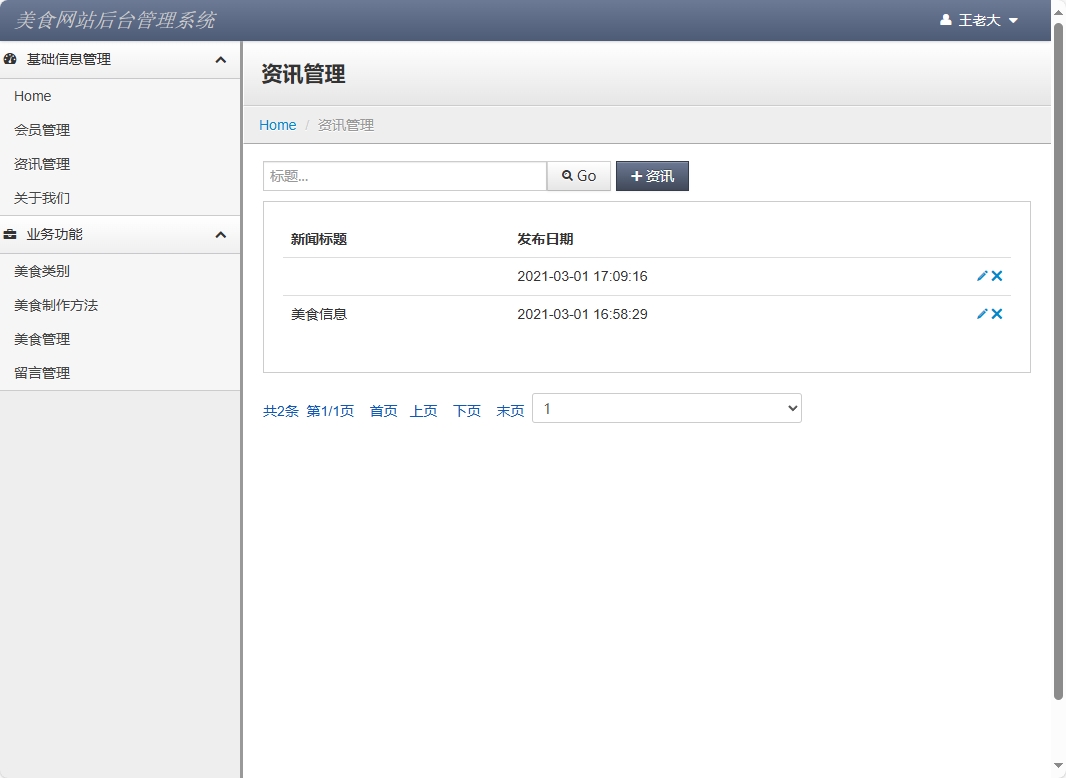
Task: Click the user icon next to 王老大
Action: (x=944, y=19)
